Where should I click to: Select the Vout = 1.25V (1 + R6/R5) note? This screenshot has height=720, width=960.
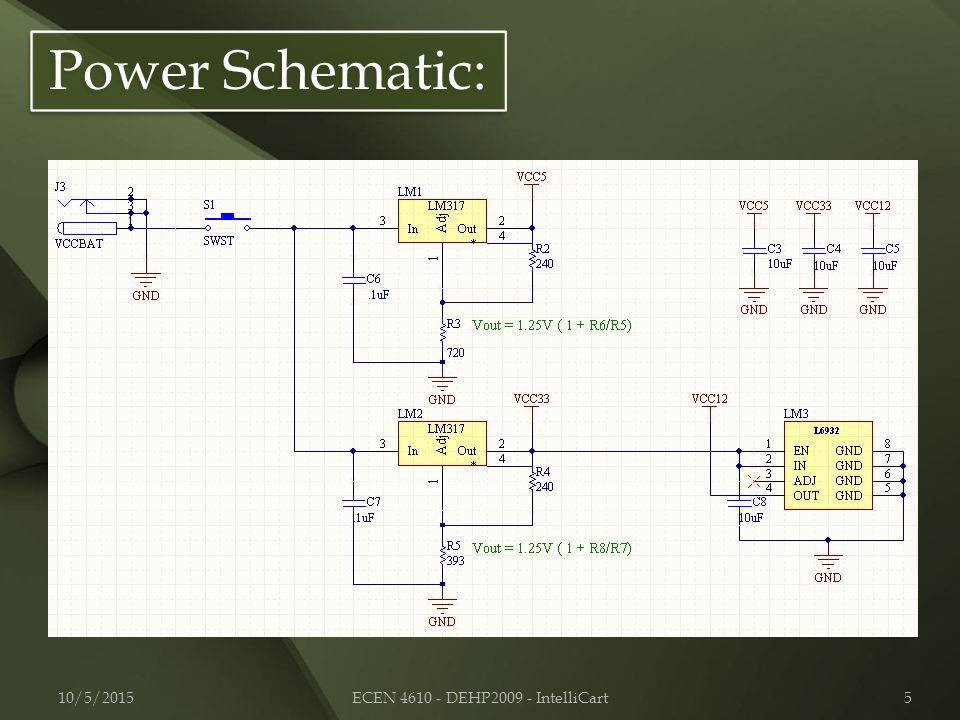point(552,325)
